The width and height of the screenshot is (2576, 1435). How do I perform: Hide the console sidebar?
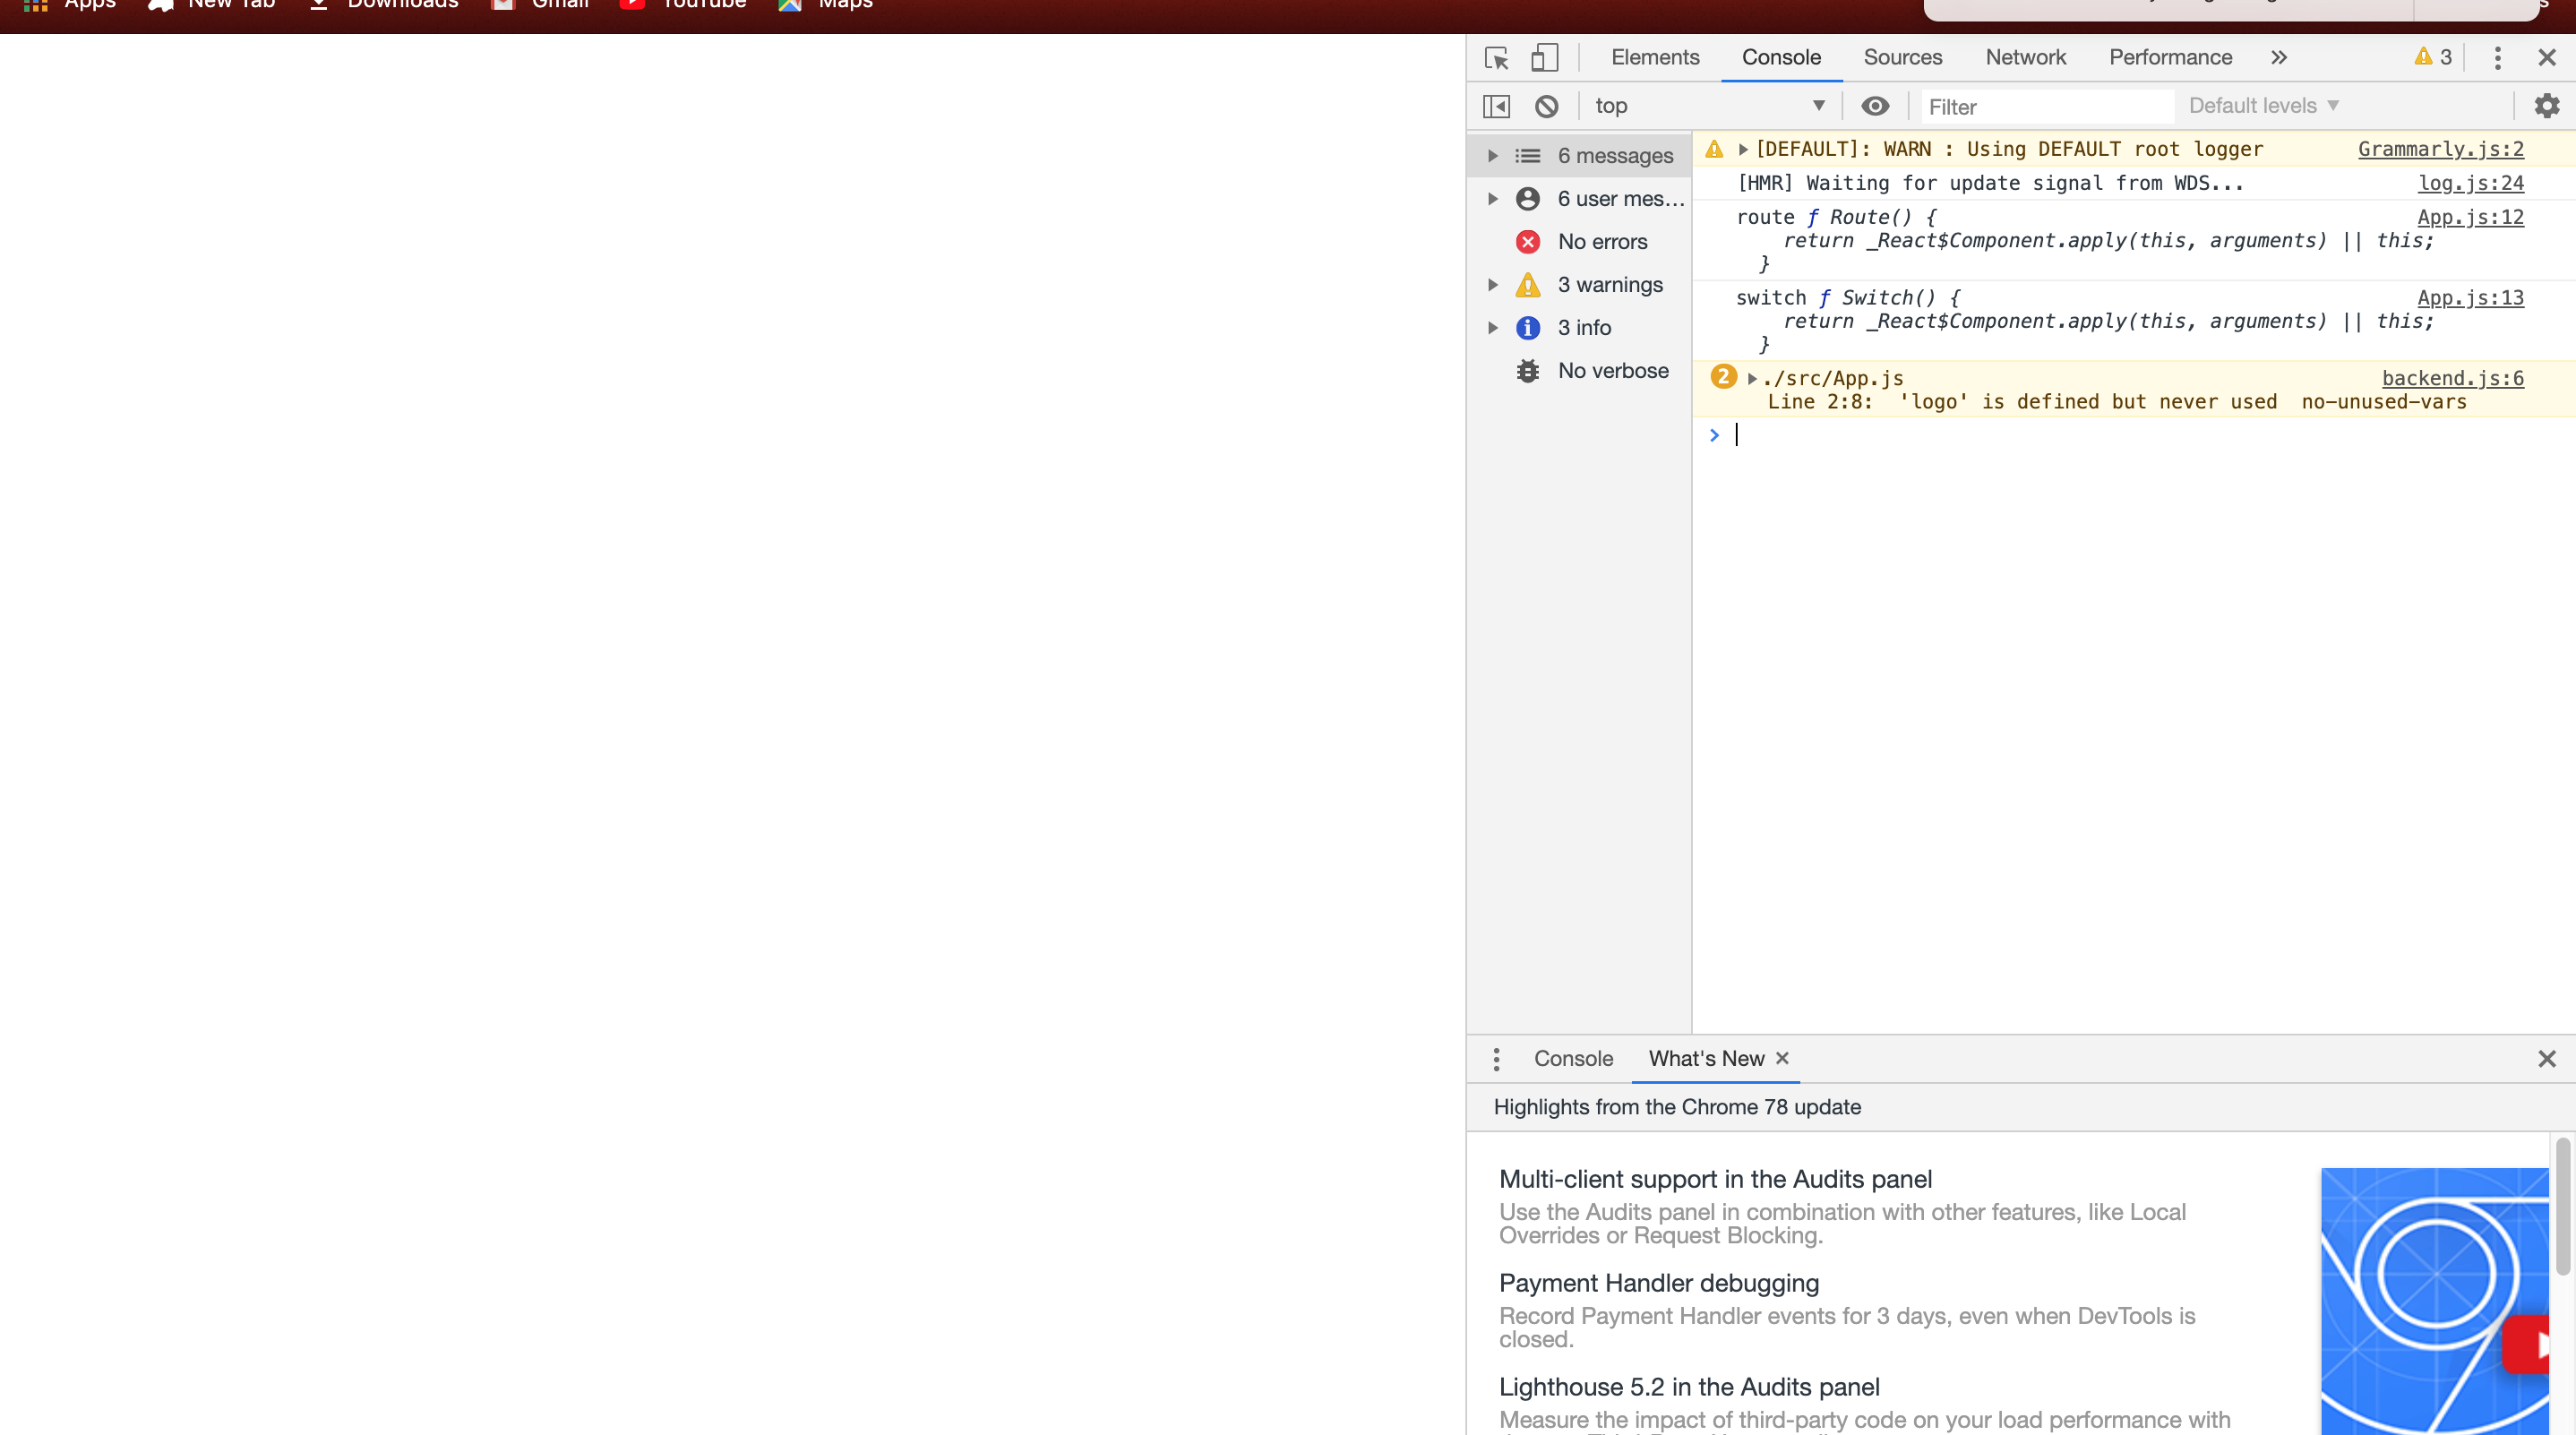[x=1496, y=106]
